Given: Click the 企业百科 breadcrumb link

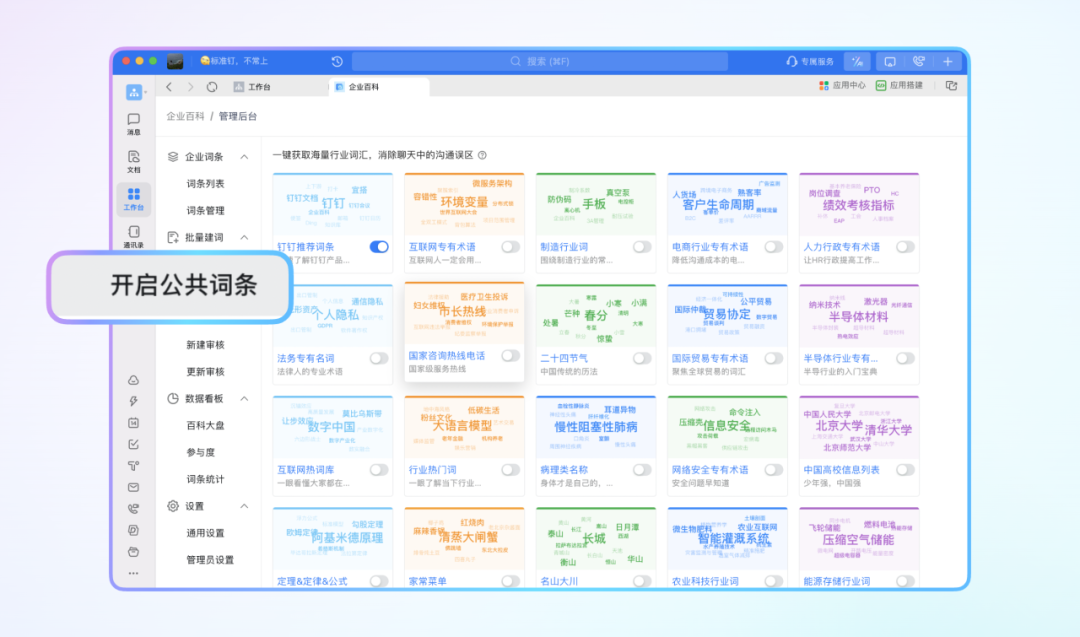Looking at the screenshot, I should pyautogui.click(x=185, y=117).
